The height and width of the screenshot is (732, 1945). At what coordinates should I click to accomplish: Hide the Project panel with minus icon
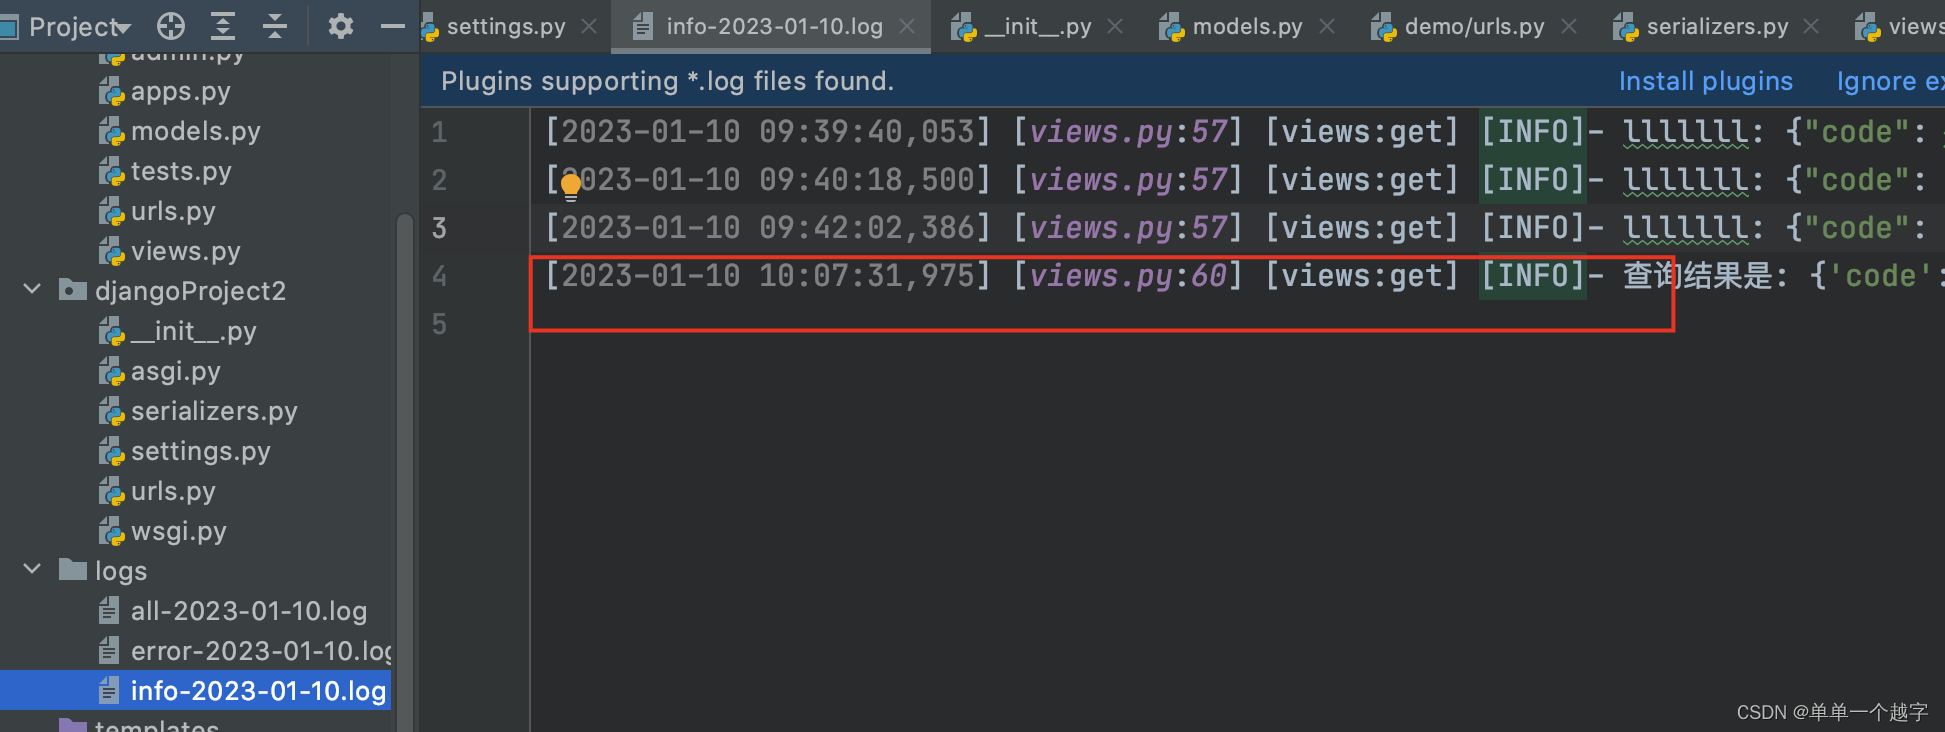393,26
